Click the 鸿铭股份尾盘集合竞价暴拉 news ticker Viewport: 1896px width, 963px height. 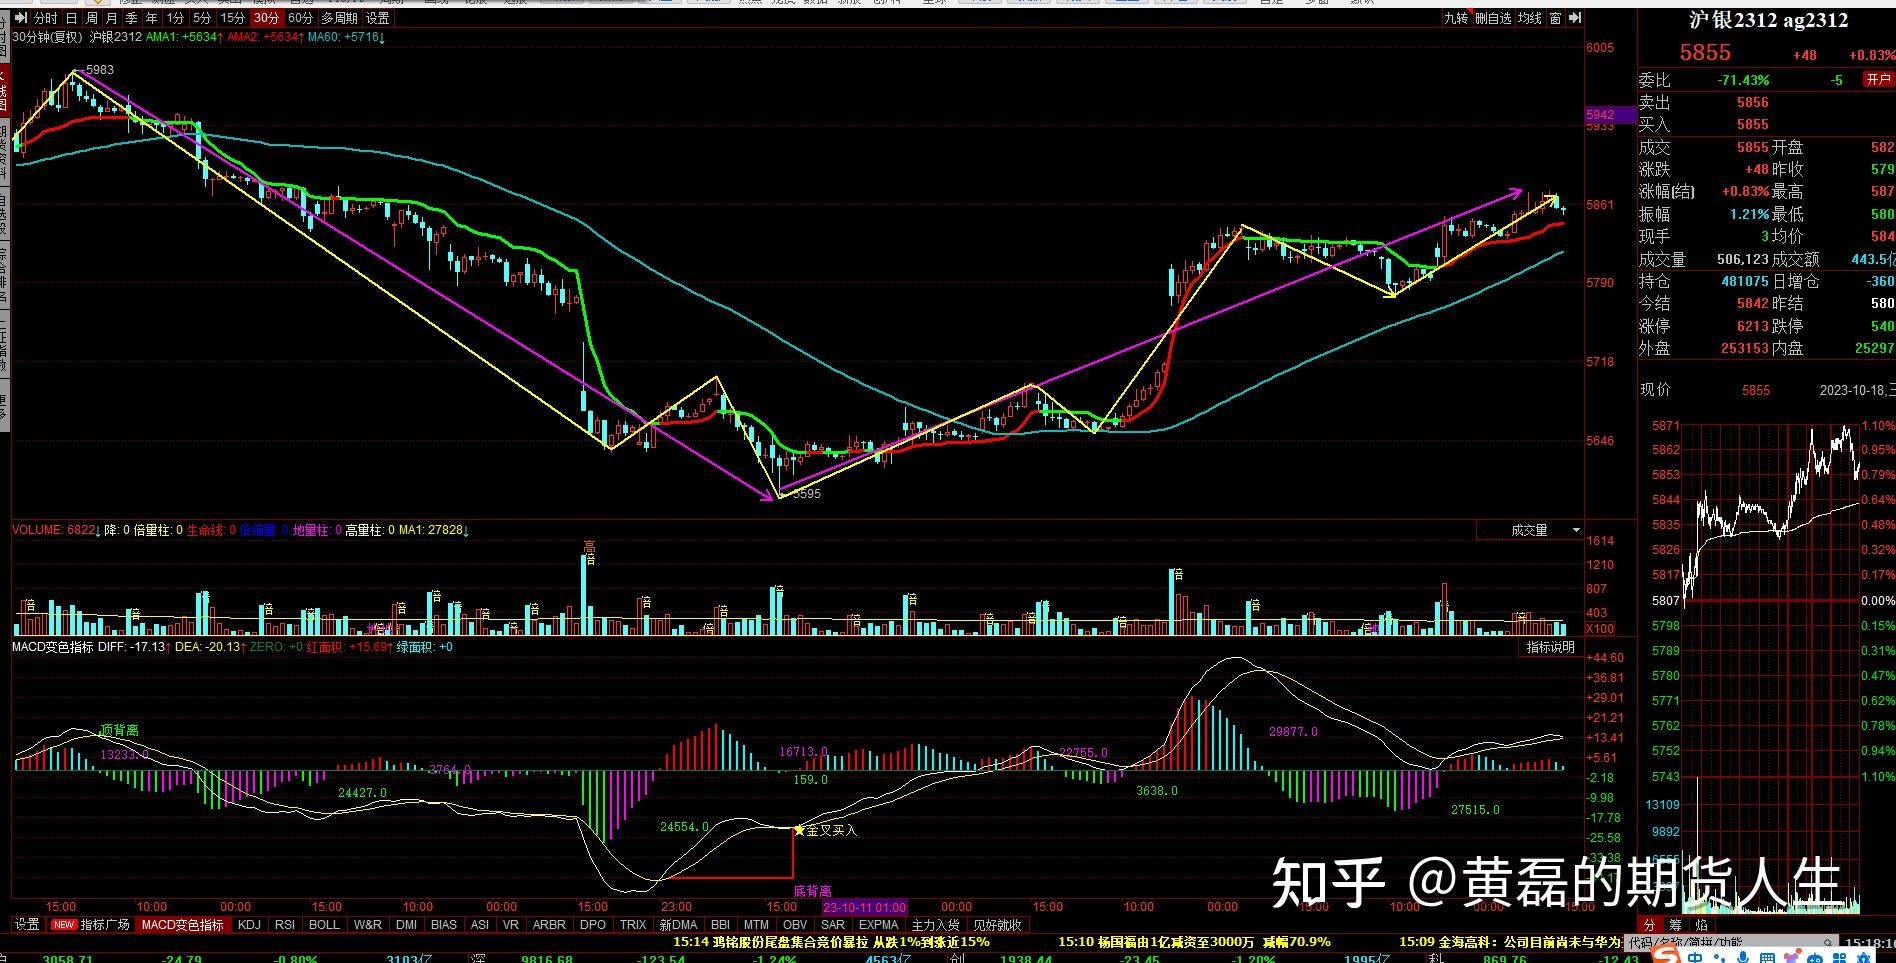[x=831, y=942]
